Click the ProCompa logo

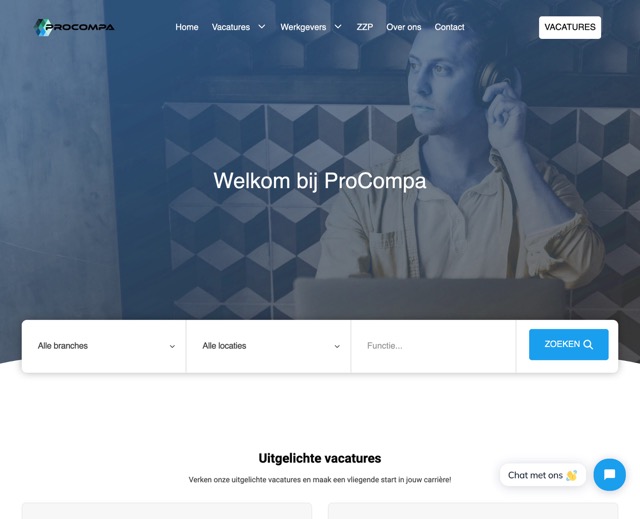tap(74, 27)
